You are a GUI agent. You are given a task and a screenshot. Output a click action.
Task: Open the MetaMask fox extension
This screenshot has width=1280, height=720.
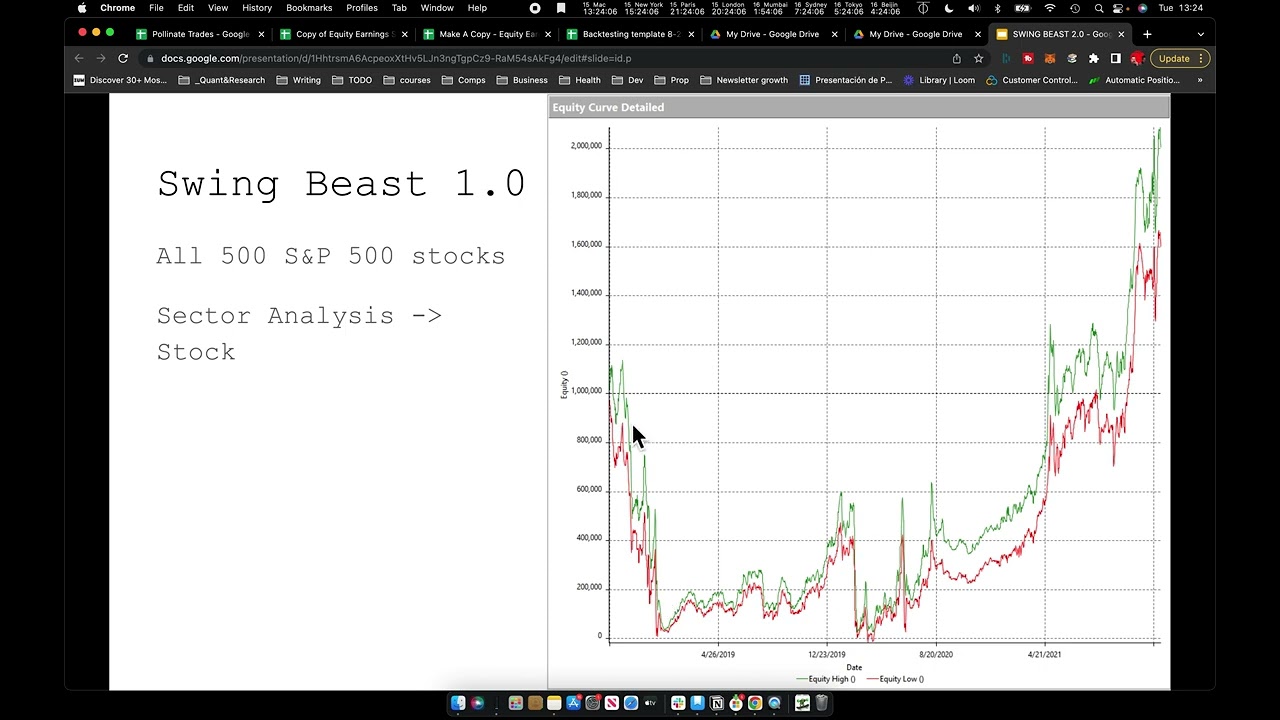tap(1050, 58)
